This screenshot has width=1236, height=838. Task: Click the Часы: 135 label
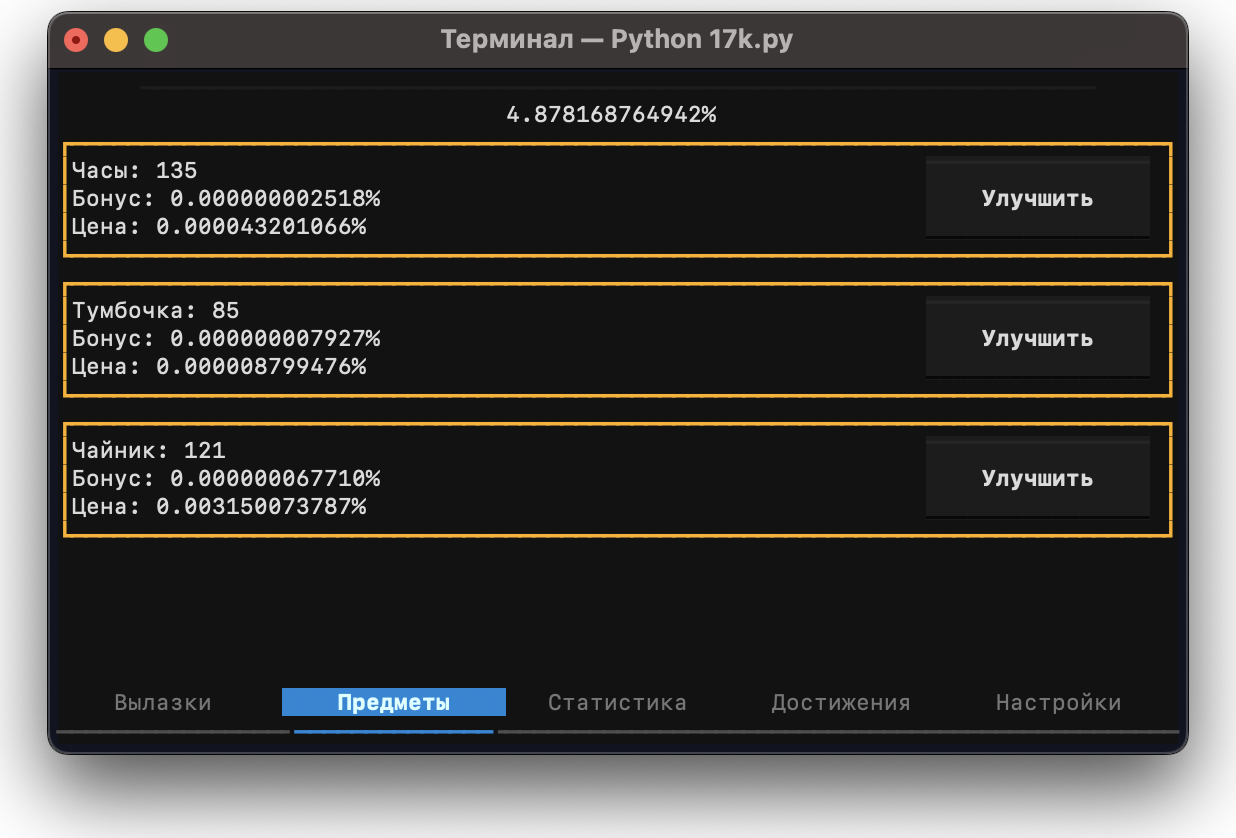(x=135, y=171)
